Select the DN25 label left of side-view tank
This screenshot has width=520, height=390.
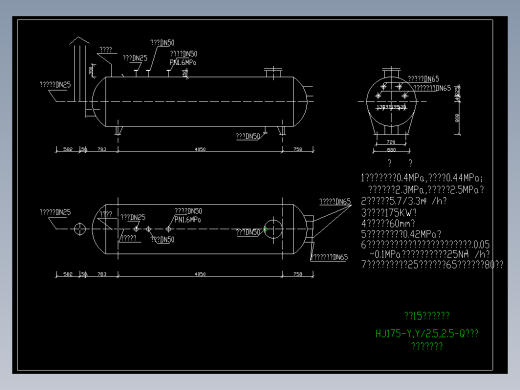[x=55, y=85]
